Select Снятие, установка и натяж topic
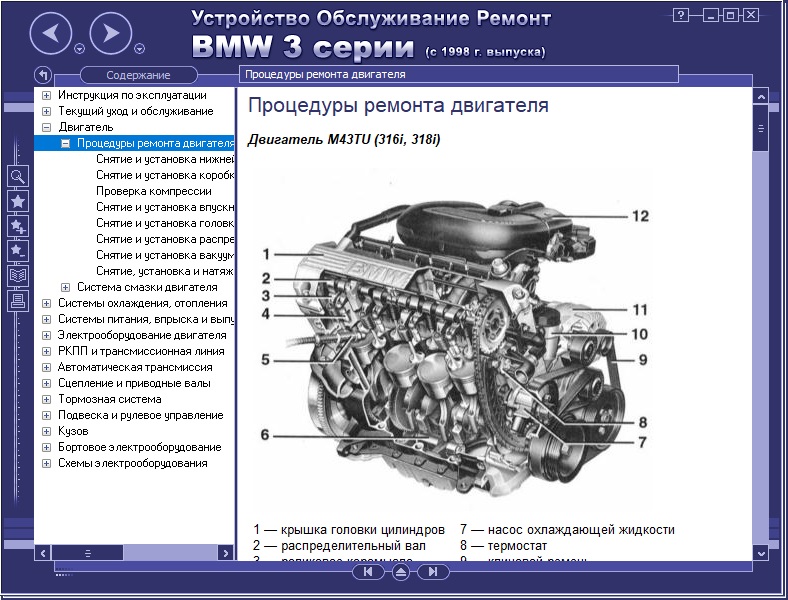The width and height of the screenshot is (788, 600). click(x=165, y=271)
